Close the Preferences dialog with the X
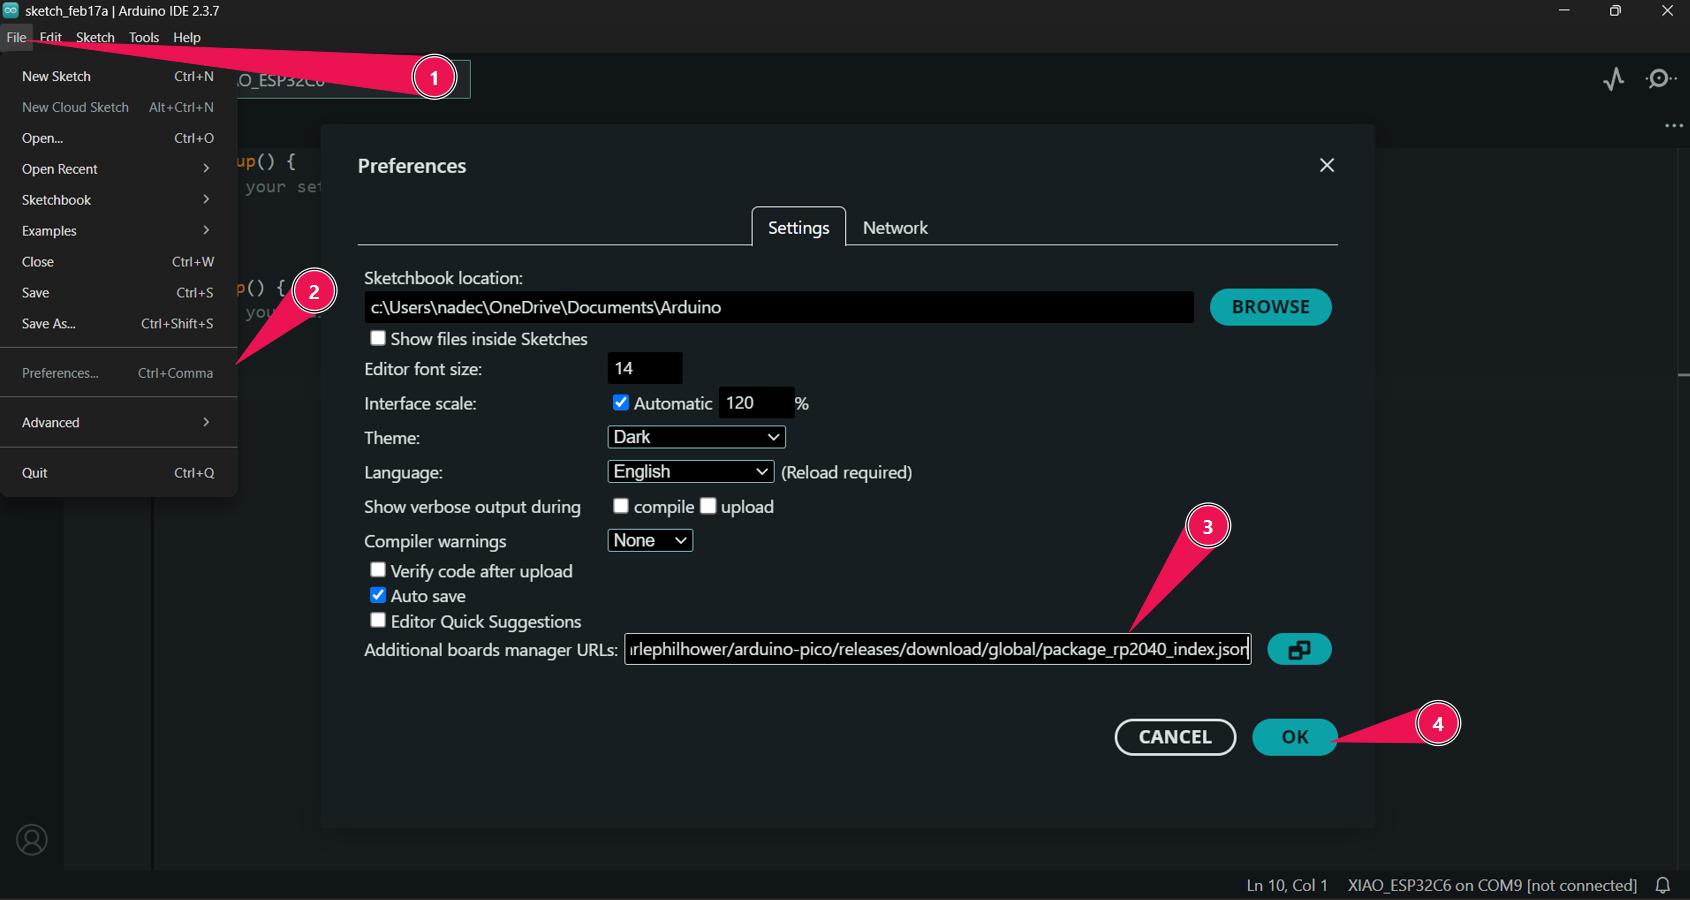1690x900 pixels. pyautogui.click(x=1327, y=165)
